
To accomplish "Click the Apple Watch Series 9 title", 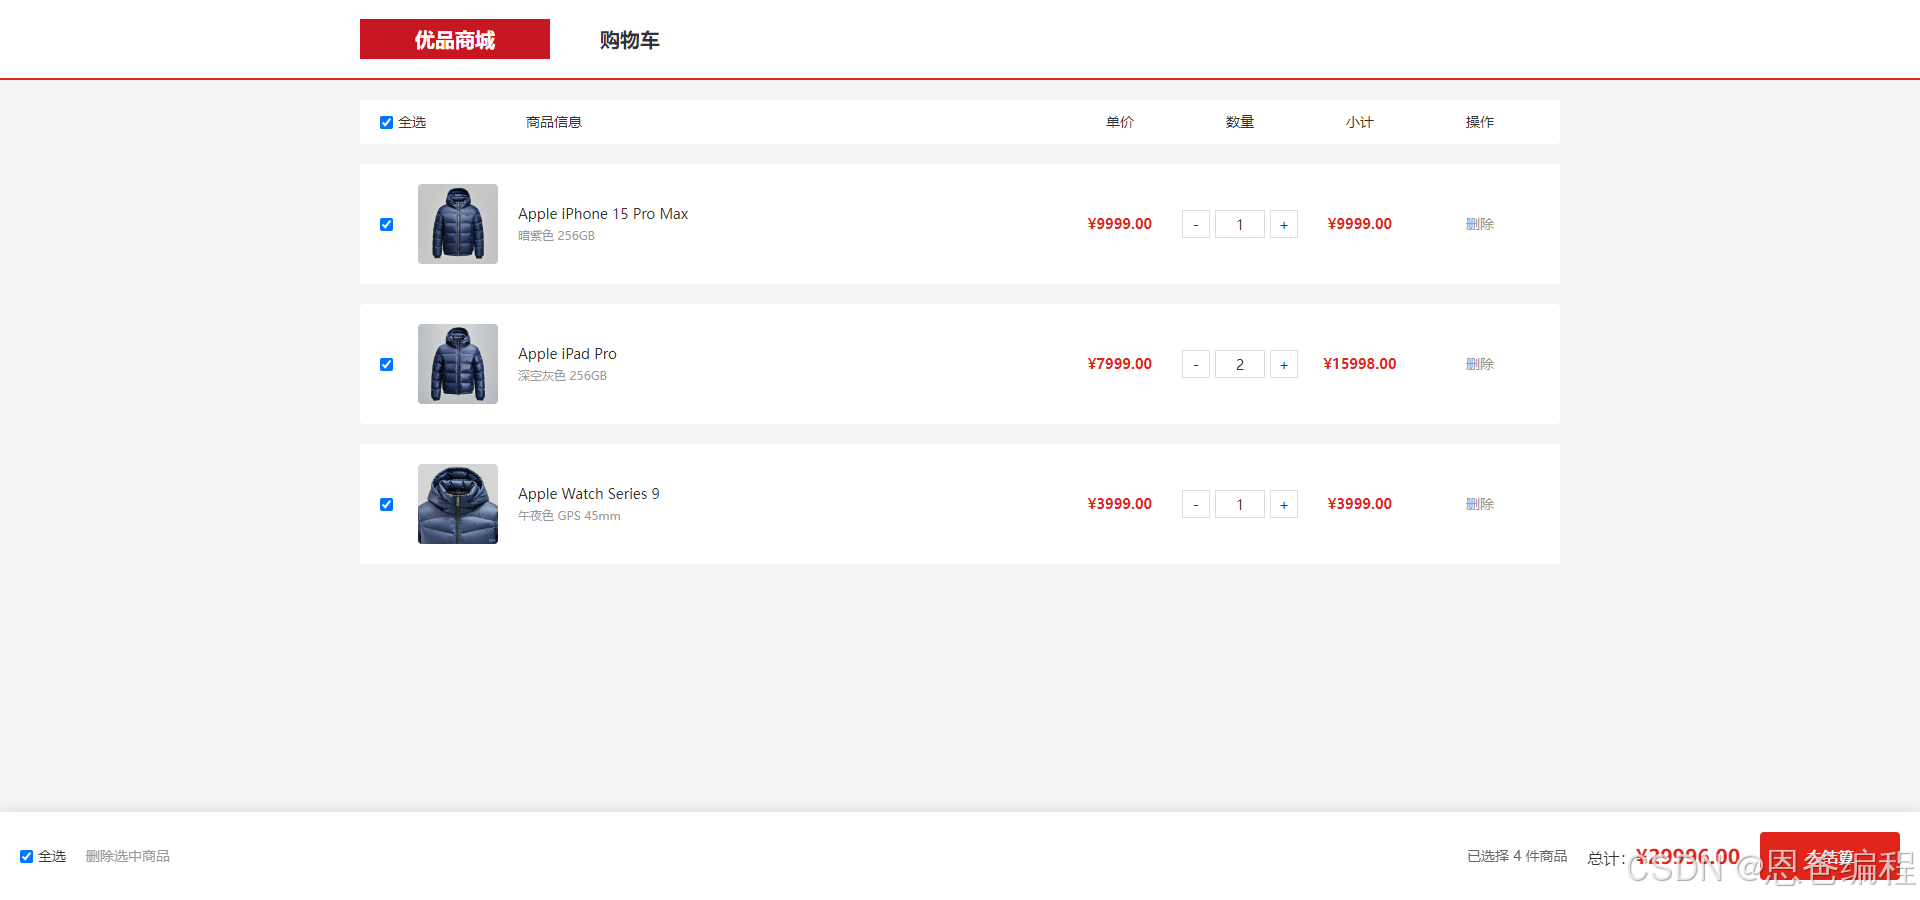I will tap(589, 494).
